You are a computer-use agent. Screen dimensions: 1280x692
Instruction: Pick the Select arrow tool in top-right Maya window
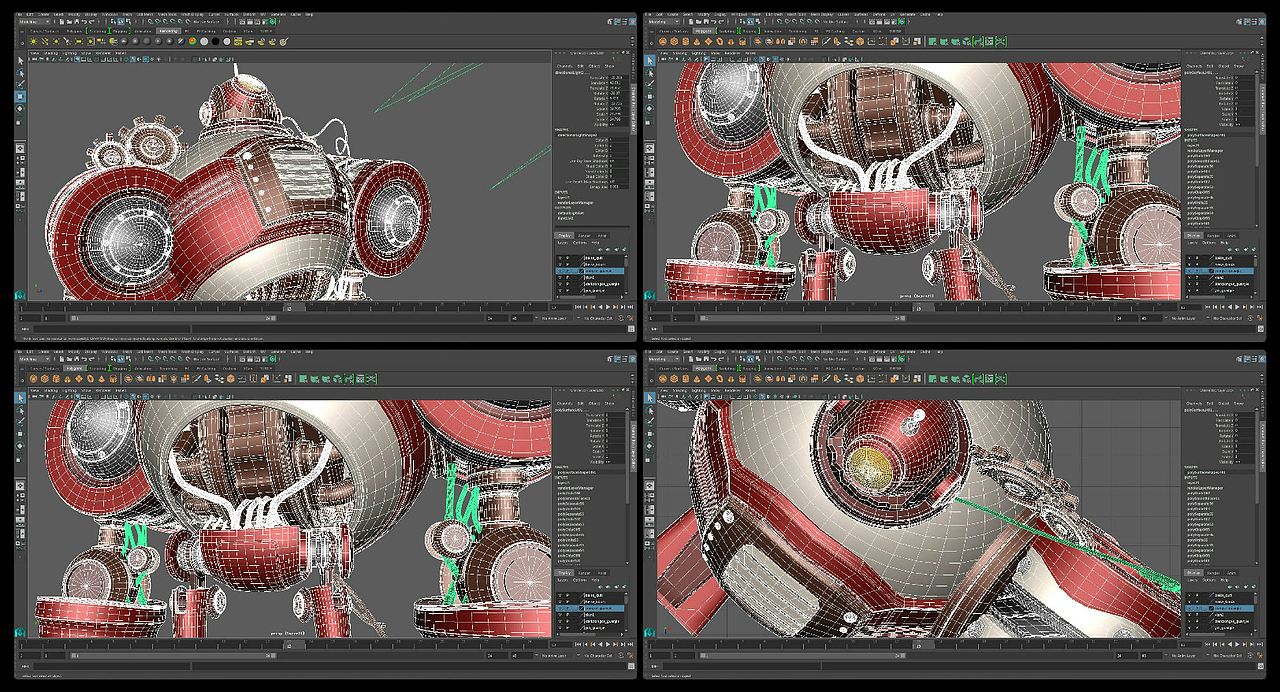point(650,61)
